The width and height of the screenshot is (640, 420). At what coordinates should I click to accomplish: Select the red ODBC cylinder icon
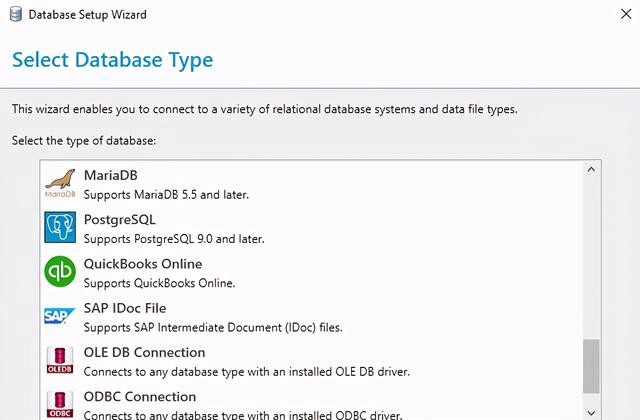point(60,404)
